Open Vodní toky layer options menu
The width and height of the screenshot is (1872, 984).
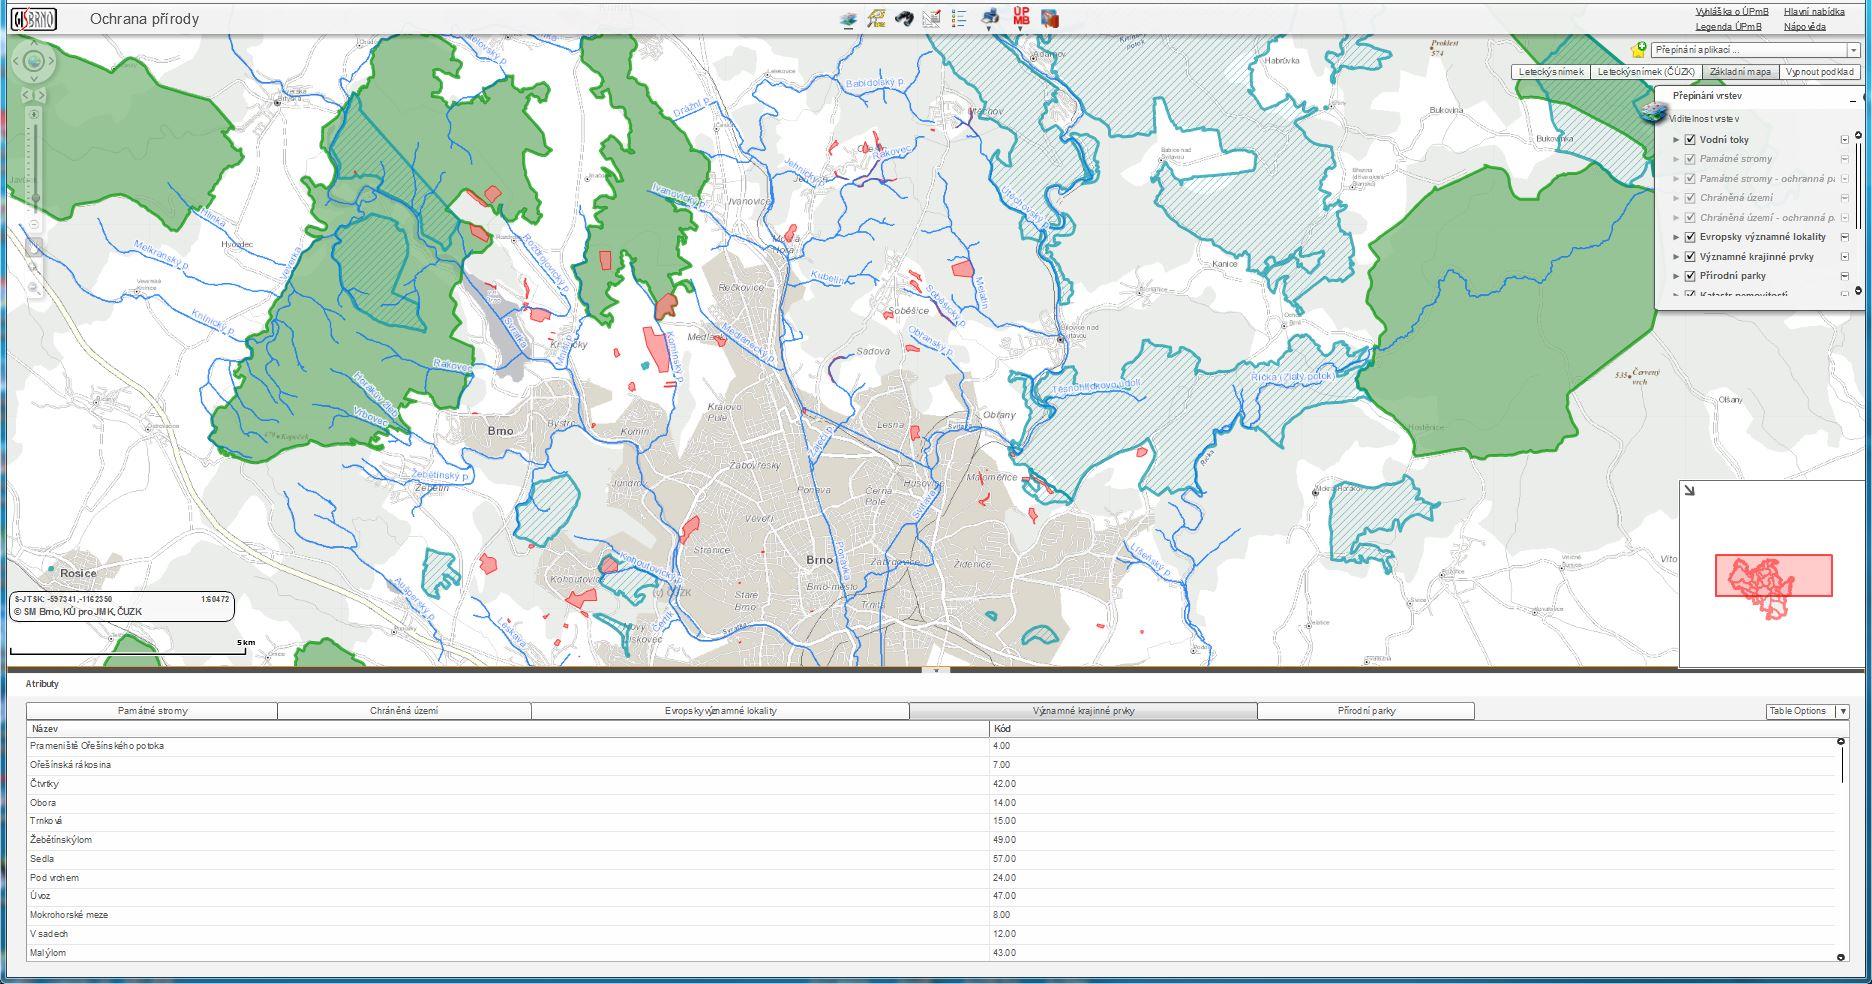[1845, 140]
